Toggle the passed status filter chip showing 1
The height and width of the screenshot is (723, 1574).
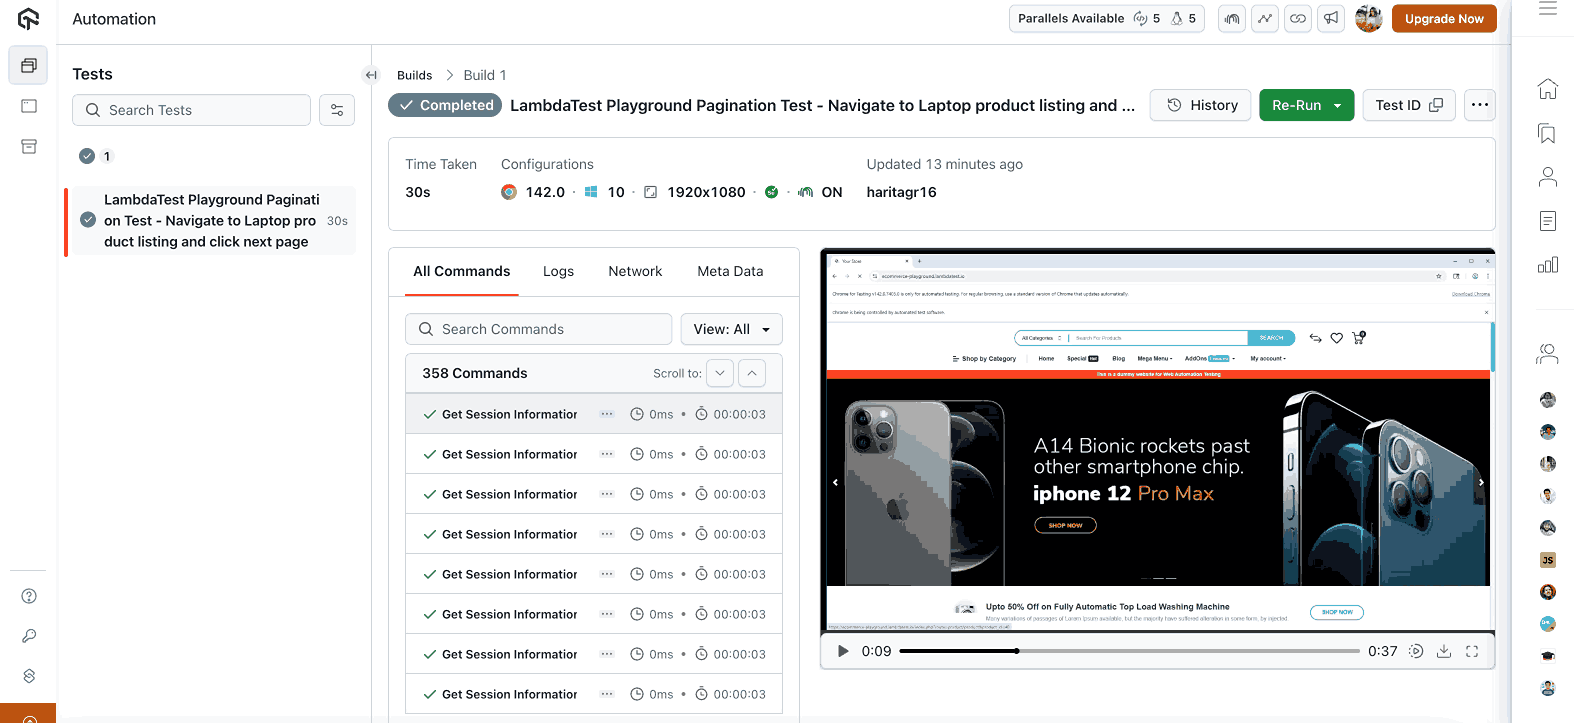[97, 156]
